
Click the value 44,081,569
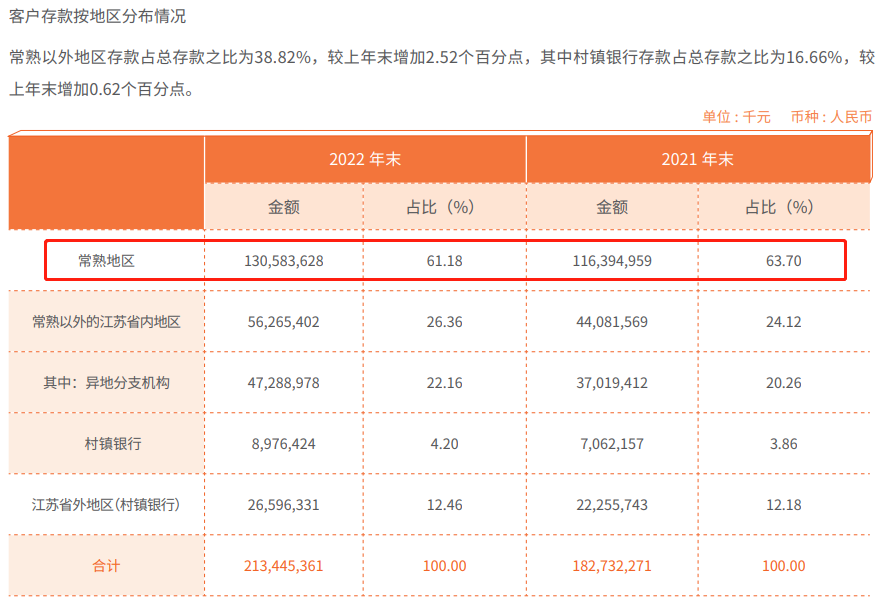[612, 322]
